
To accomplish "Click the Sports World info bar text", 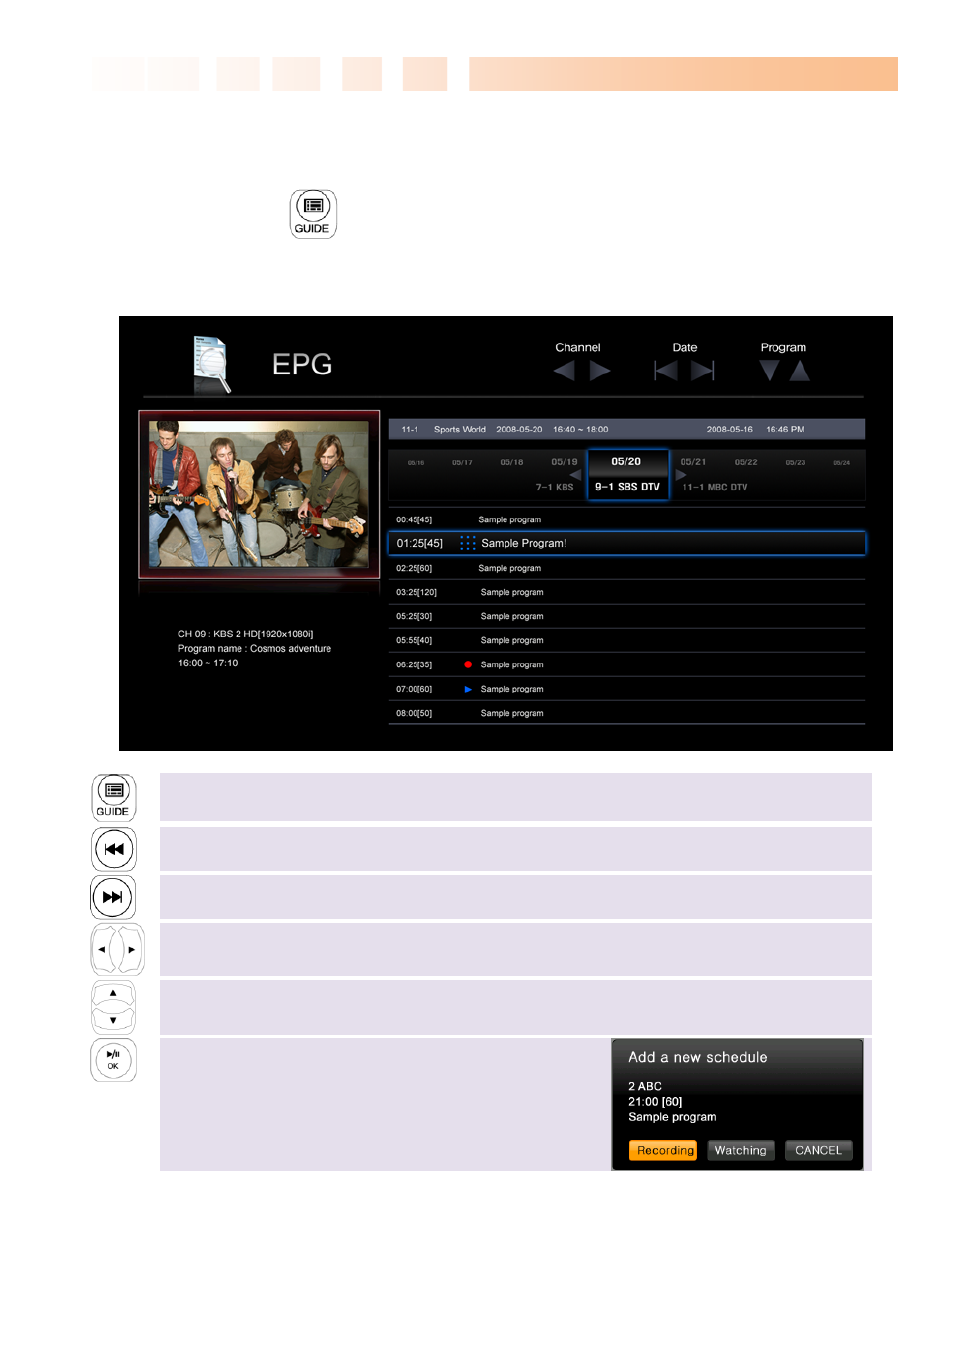I will pyautogui.click(x=460, y=430).
